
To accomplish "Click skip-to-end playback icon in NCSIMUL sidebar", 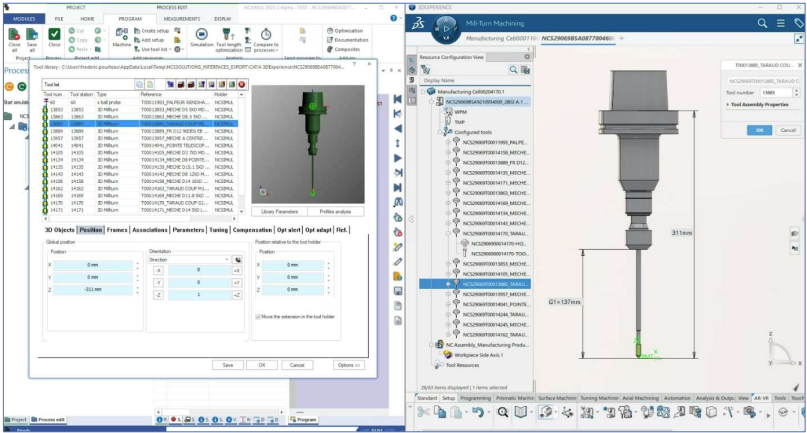I will tap(397, 187).
